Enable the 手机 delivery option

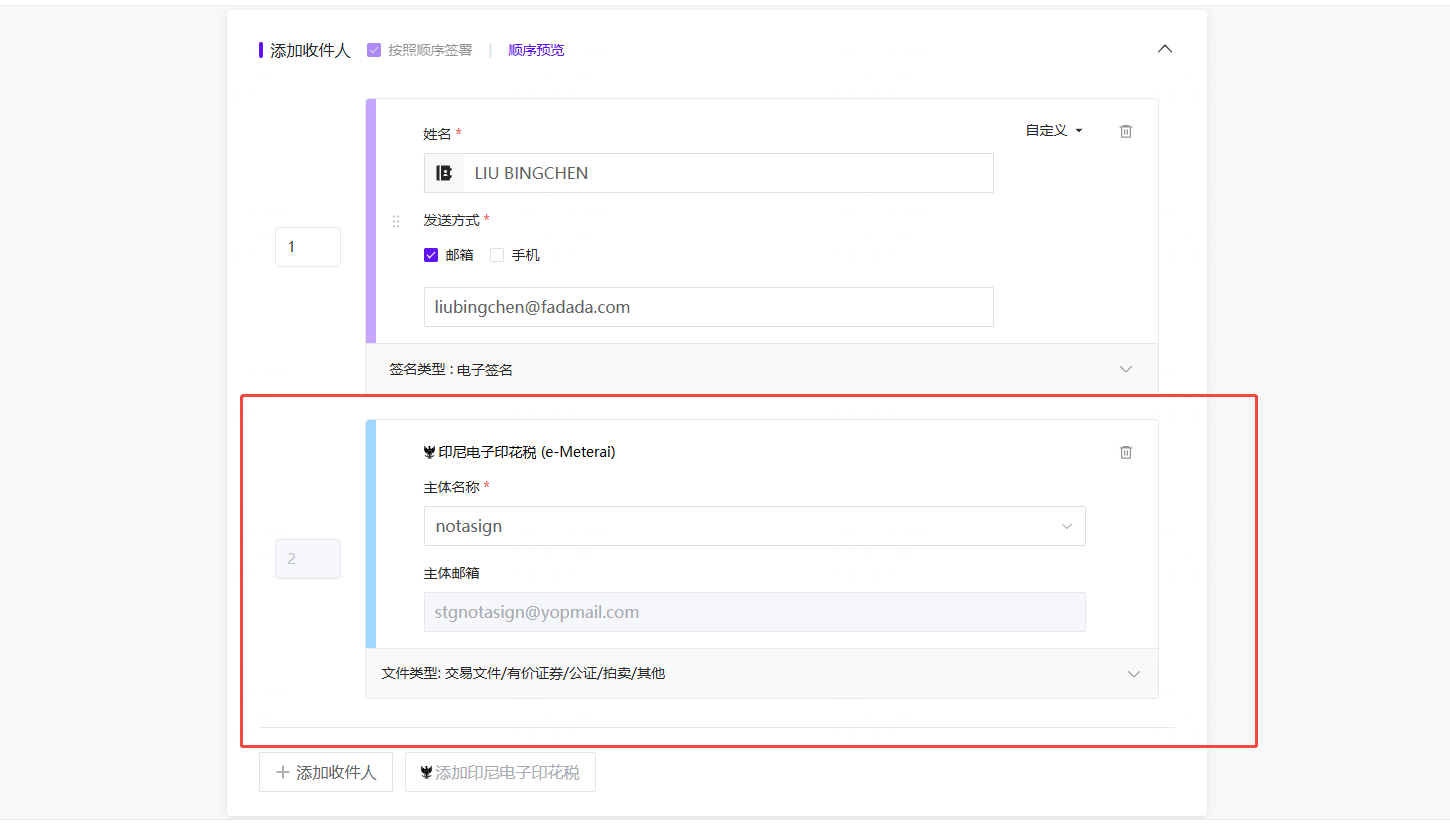point(497,255)
